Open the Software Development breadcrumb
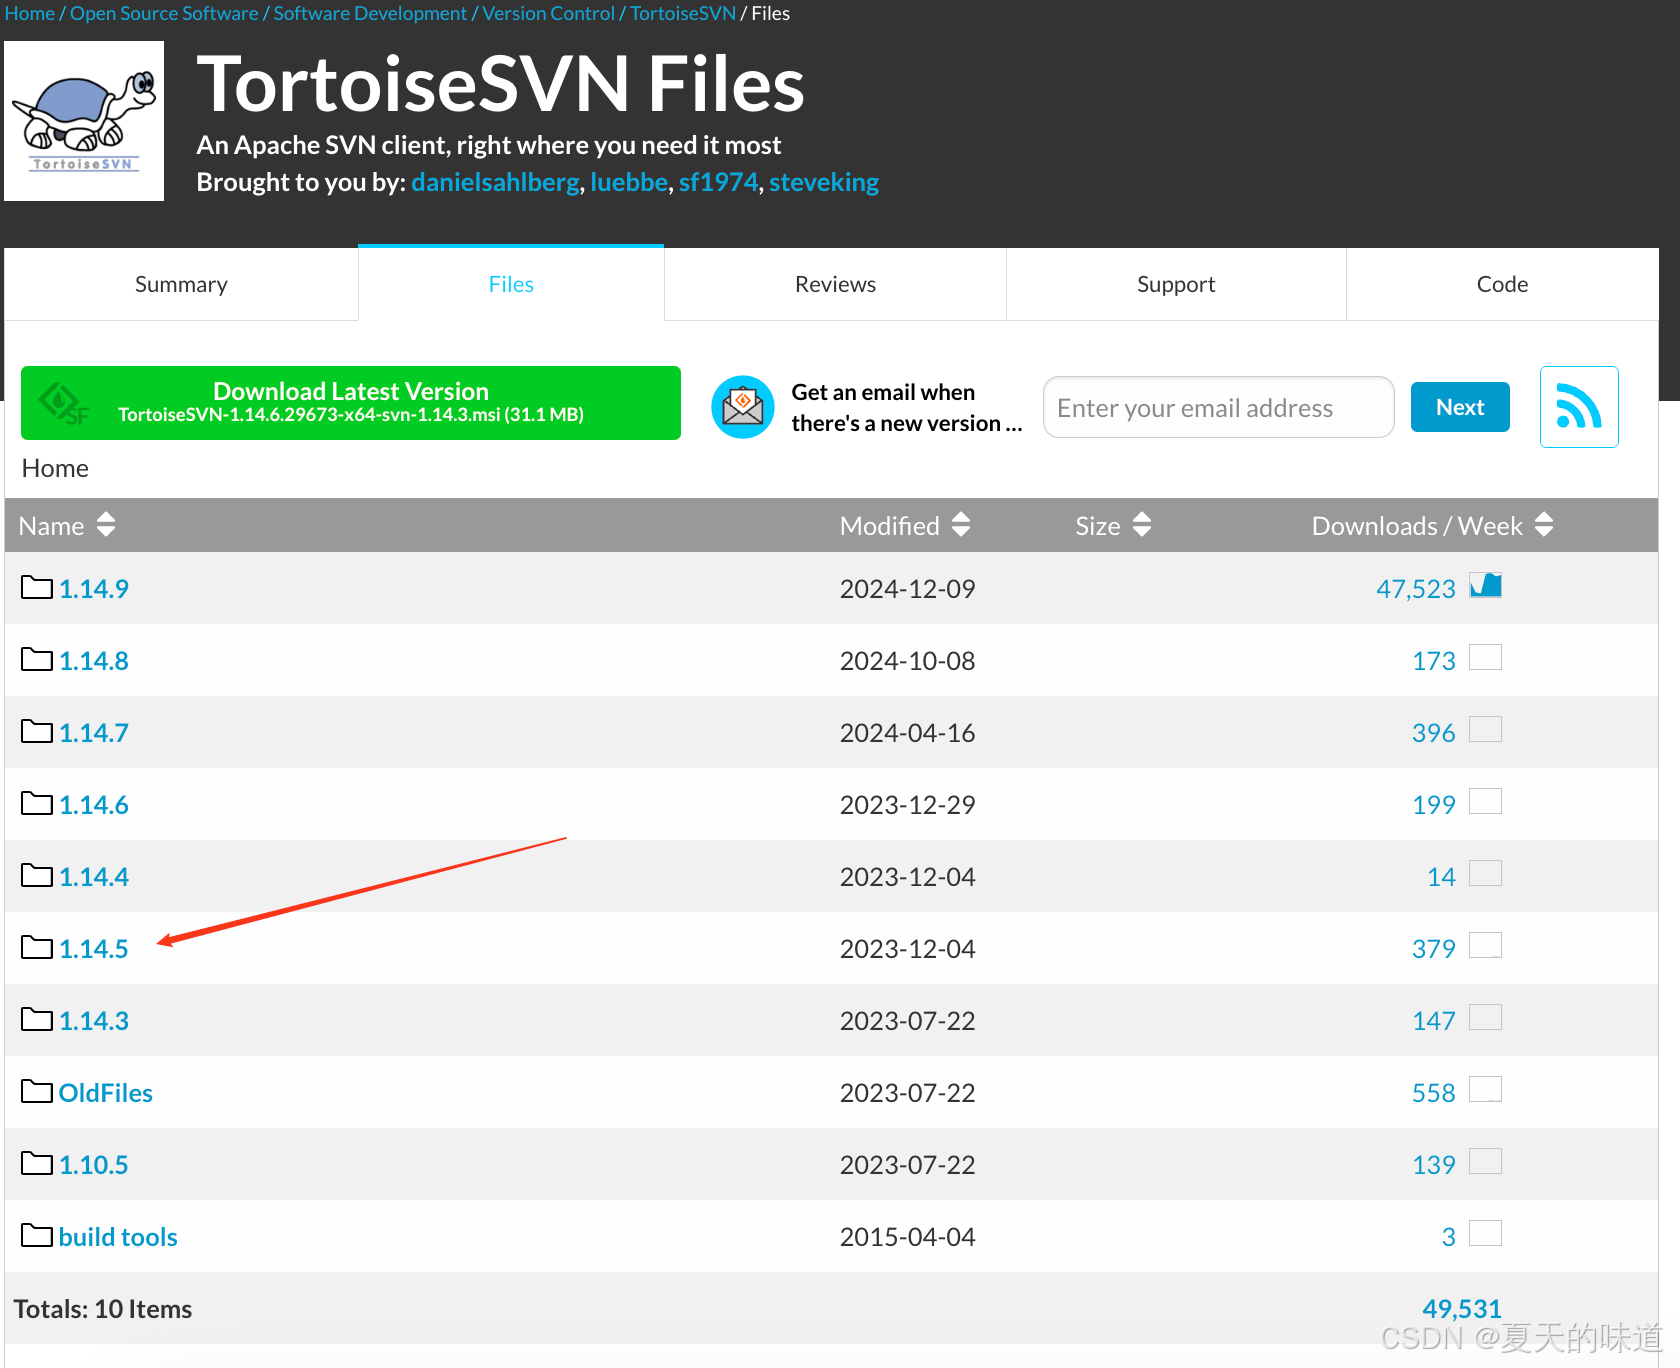 [x=370, y=13]
